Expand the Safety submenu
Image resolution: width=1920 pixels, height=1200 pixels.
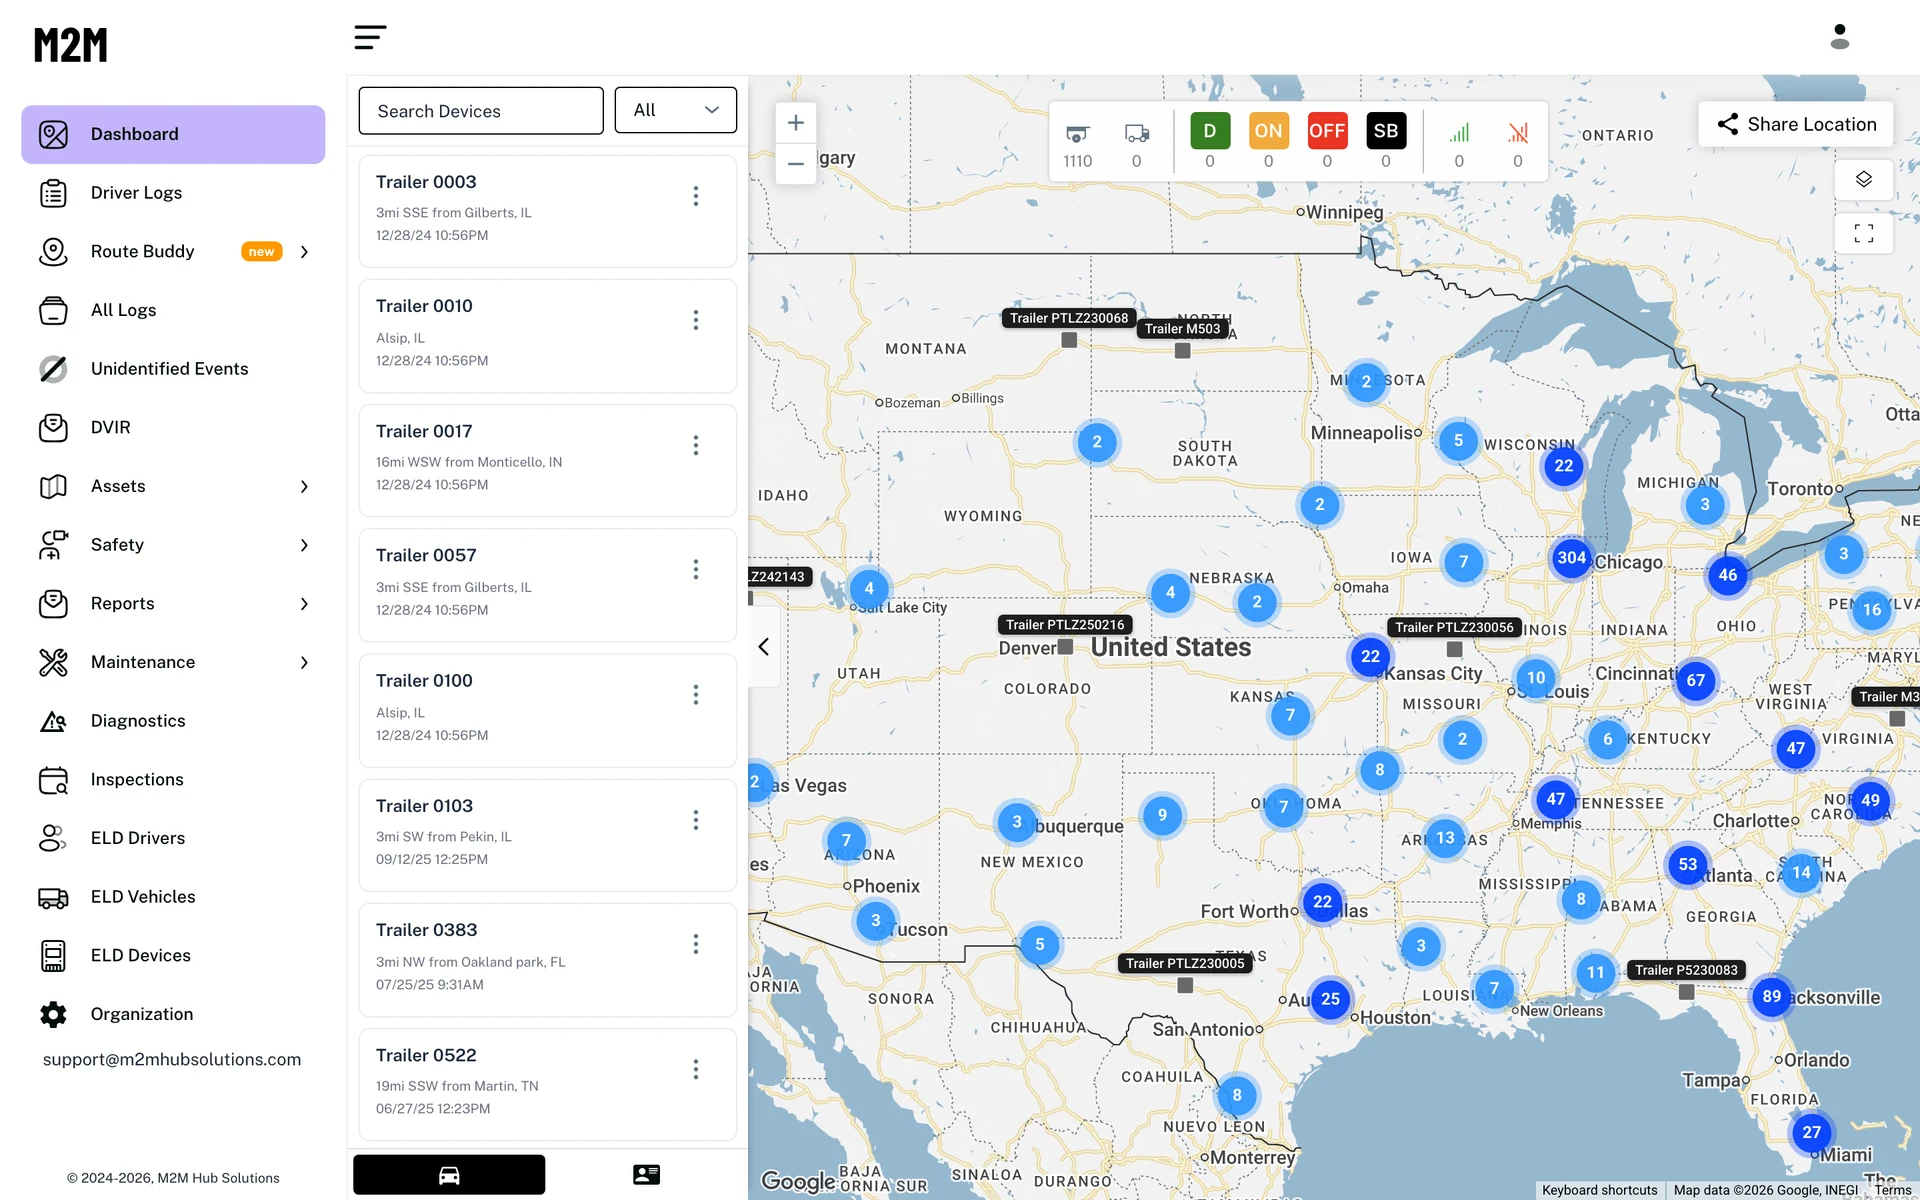pyautogui.click(x=304, y=545)
